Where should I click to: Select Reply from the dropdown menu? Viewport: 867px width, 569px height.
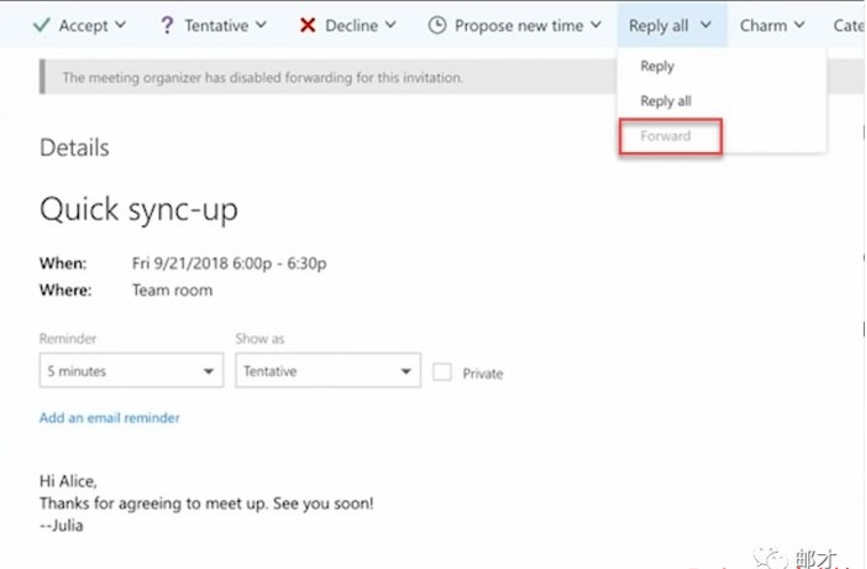pyautogui.click(x=657, y=66)
